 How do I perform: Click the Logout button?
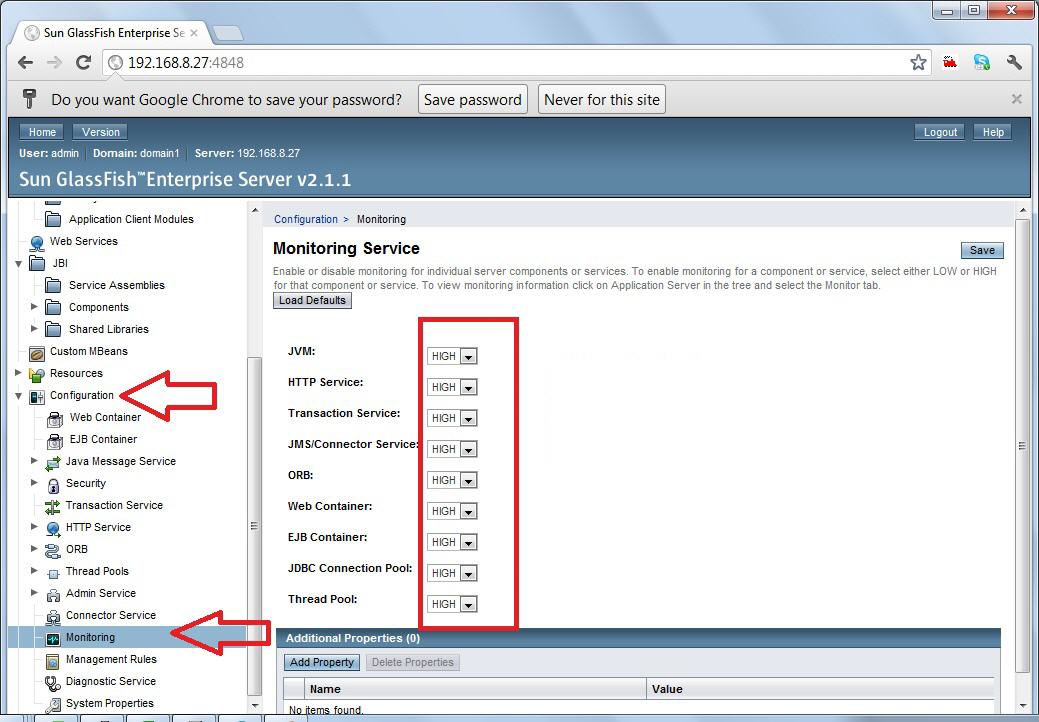tap(940, 132)
